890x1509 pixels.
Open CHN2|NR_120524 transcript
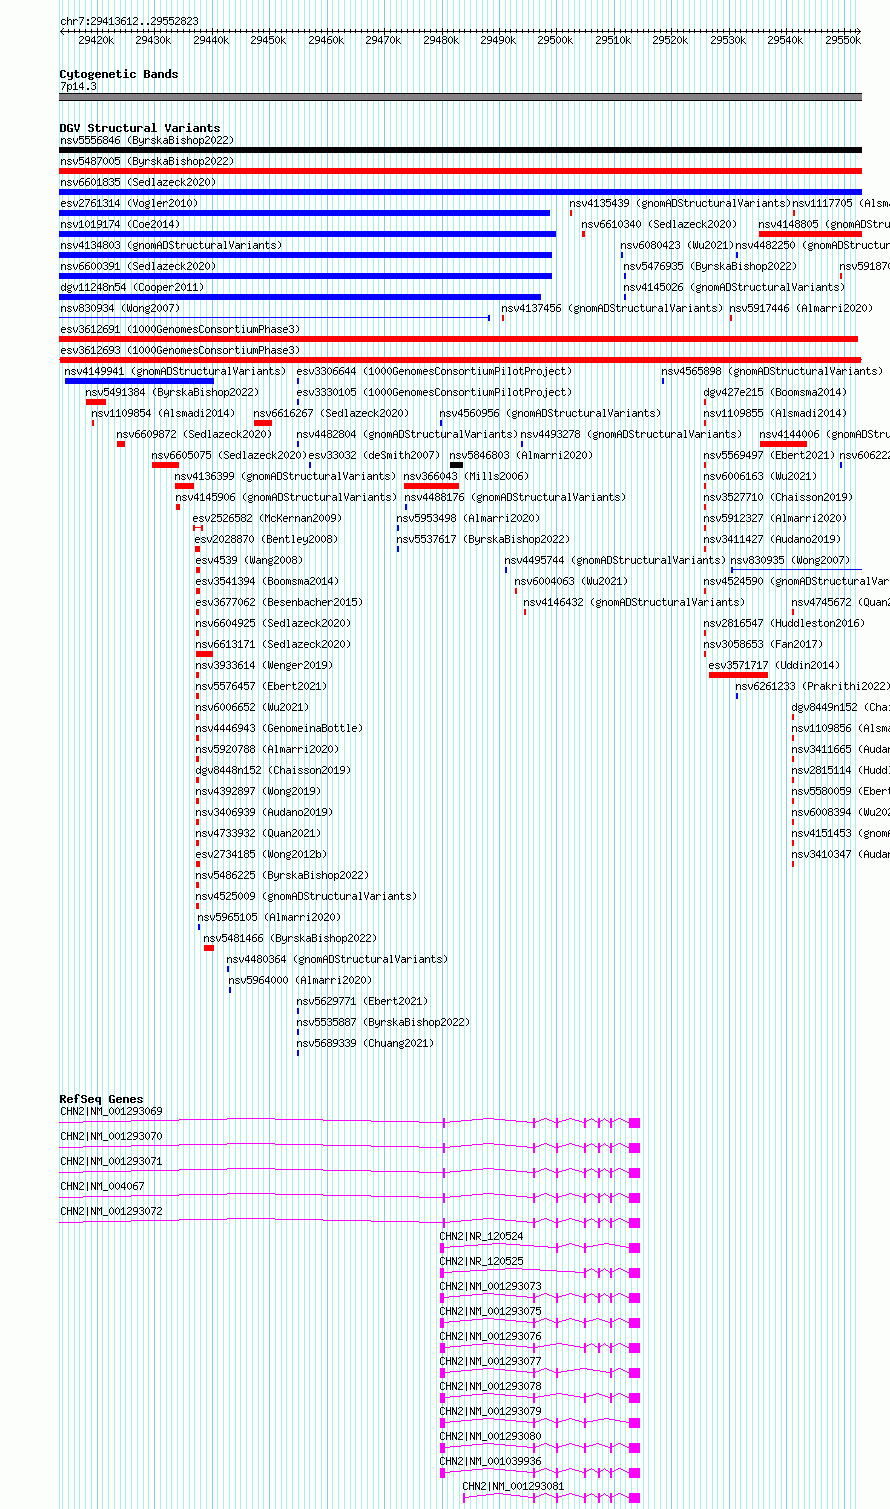[x=481, y=1236]
